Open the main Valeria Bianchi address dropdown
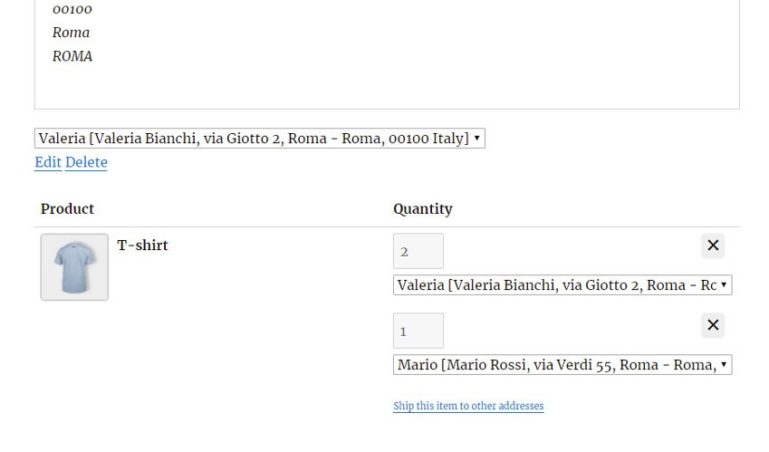This screenshot has width=769, height=452. 259,138
